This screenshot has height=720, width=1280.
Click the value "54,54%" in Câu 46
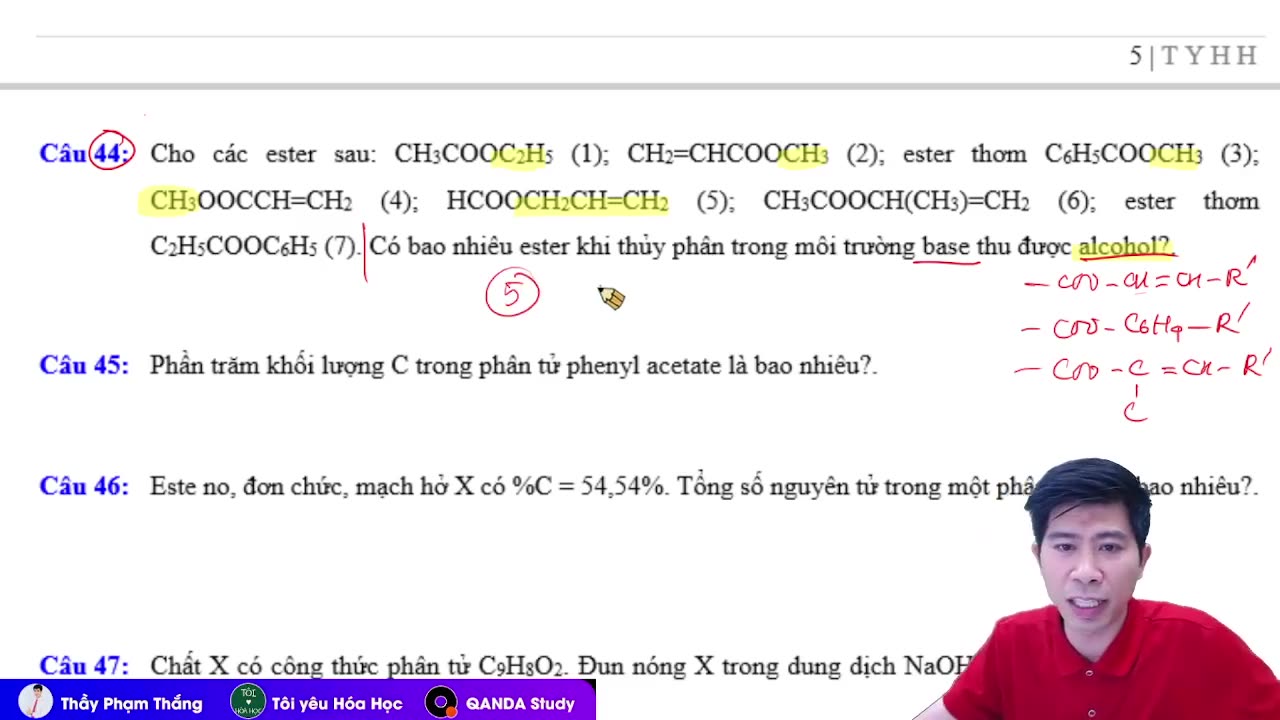623,487
